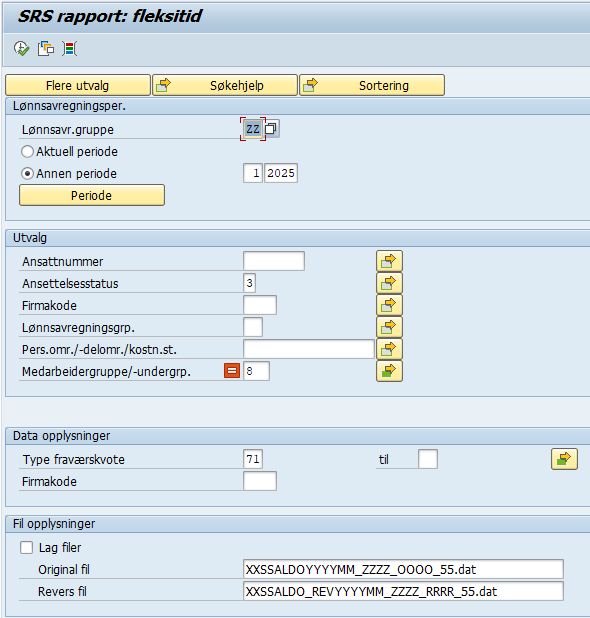Open Søkehjelp search help button
This screenshot has height=618, width=590.
coord(225,85)
